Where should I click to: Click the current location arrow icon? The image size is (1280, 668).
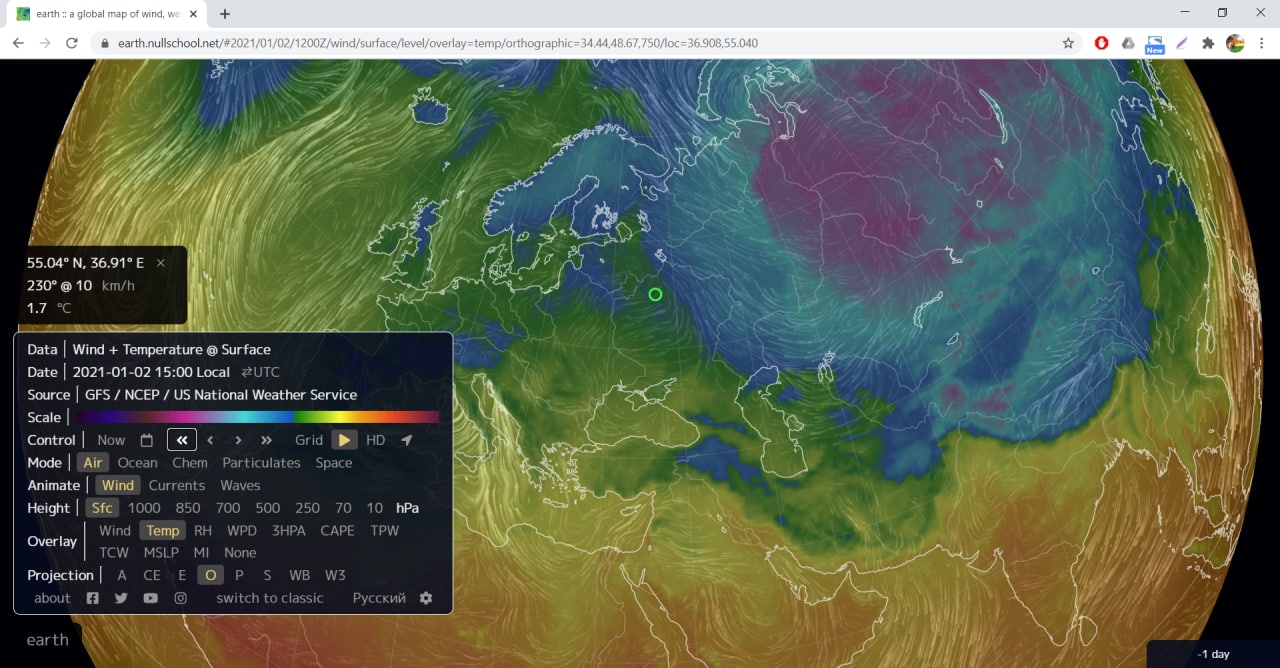pos(406,440)
